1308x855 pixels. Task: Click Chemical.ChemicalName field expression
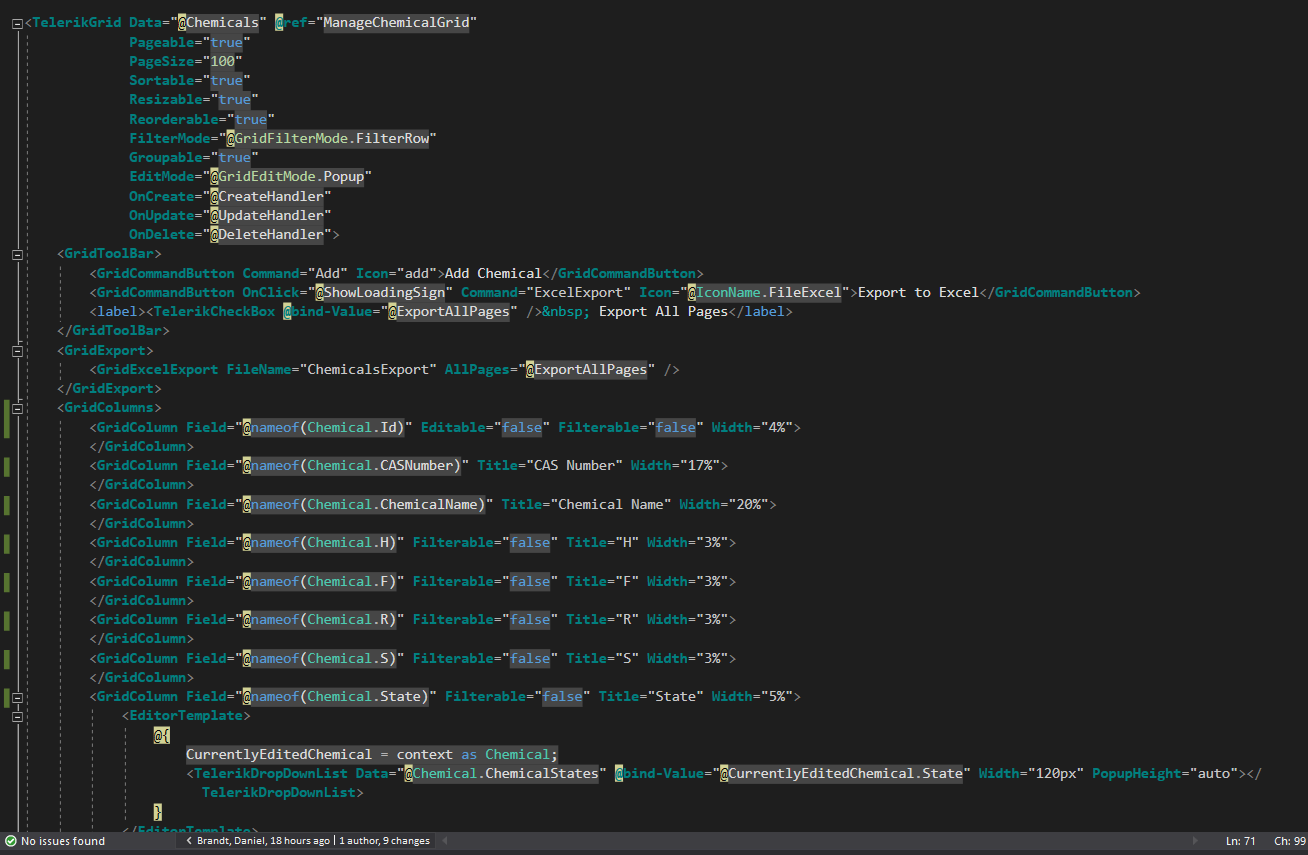(363, 504)
